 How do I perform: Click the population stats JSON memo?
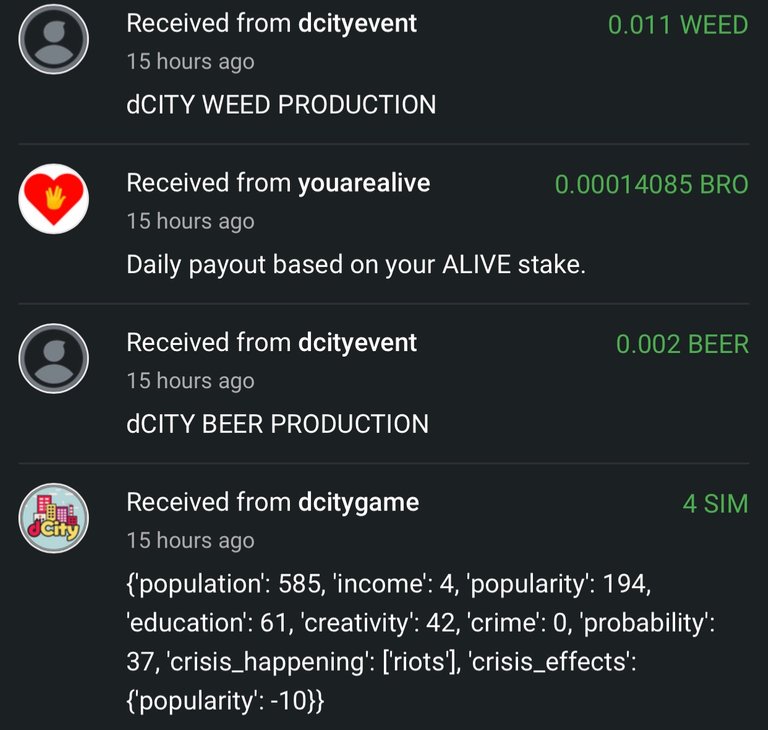[420, 642]
